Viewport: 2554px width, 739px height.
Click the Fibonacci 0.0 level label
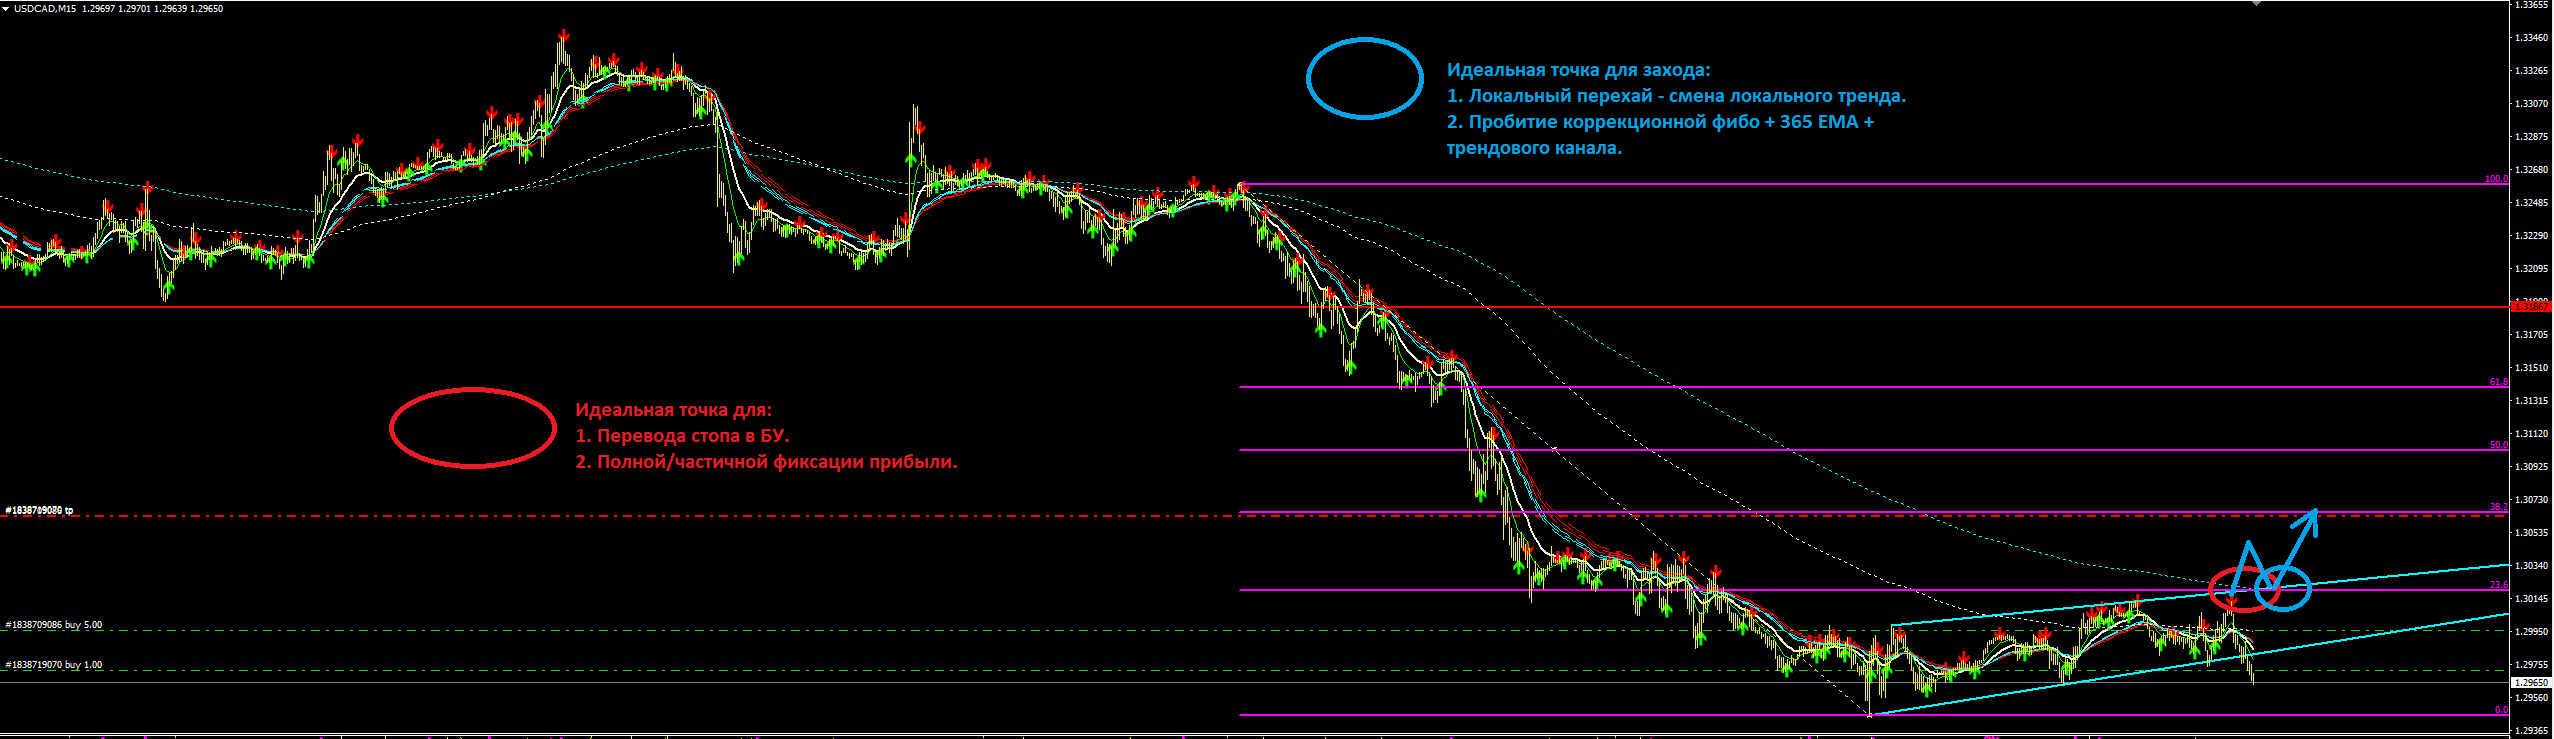tap(2501, 710)
